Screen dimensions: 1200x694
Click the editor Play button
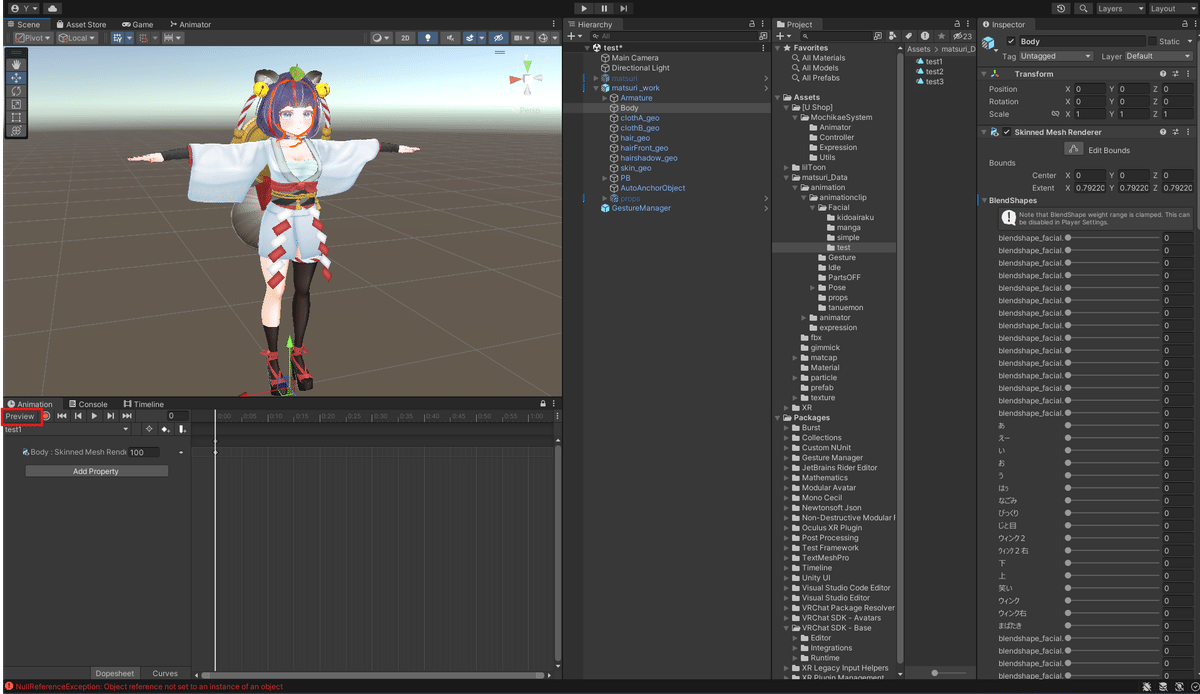point(586,8)
